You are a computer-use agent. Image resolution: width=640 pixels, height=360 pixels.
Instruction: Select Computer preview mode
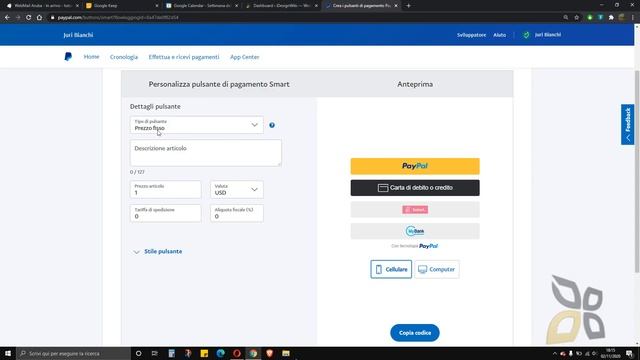pos(437,269)
